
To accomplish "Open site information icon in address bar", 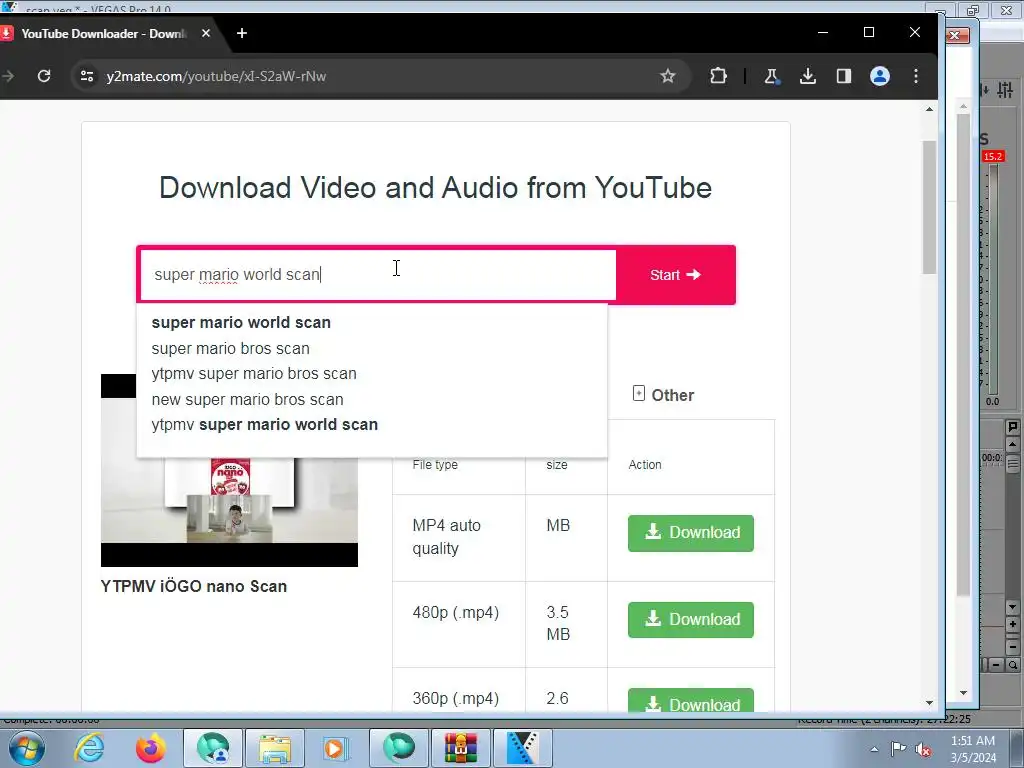I will pyautogui.click(x=87, y=76).
